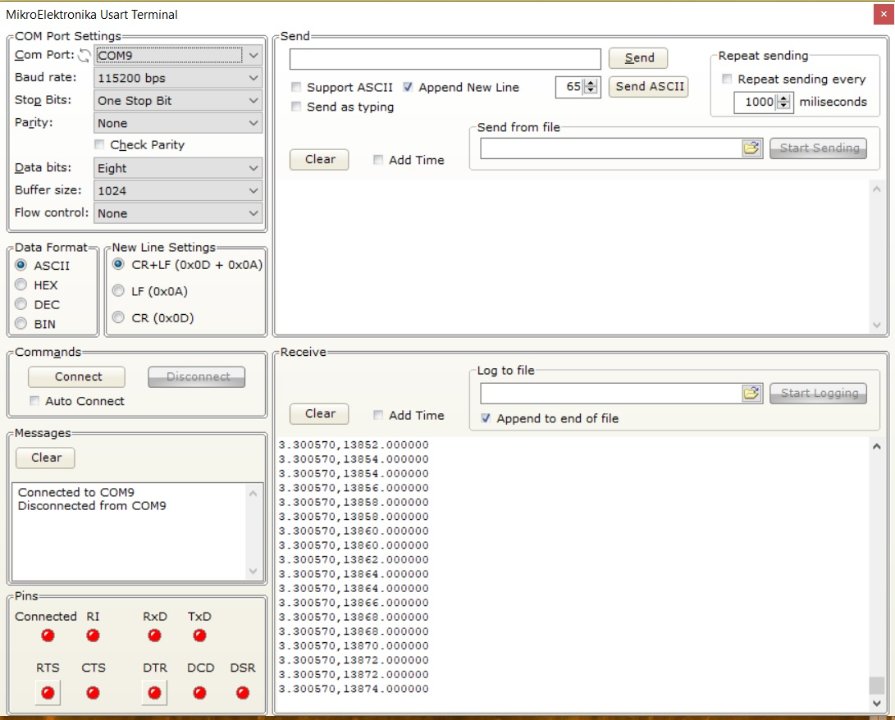
Task: Enable Repeat sending every checkbox
Action: click(727, 79)
